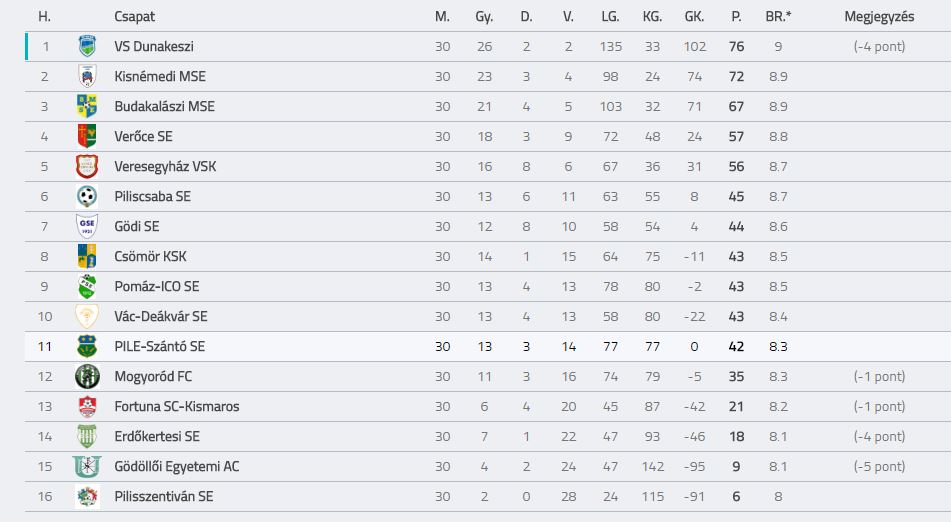Viewport: 951px width, 522px height.
Task: Select the Pilisszentiván SE team name
Action: point(164,497)
